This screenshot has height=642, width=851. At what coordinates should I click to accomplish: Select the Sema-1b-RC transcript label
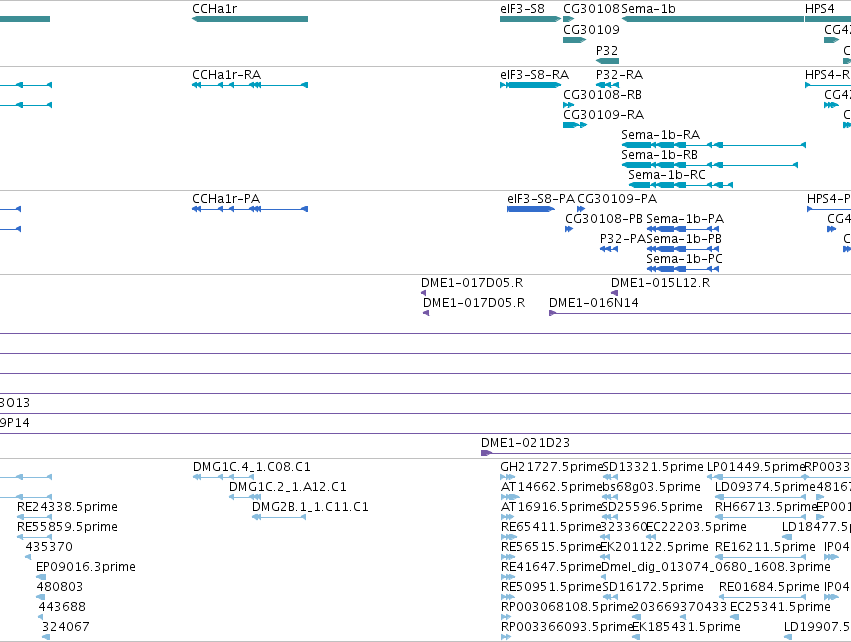tap(667, 175)
